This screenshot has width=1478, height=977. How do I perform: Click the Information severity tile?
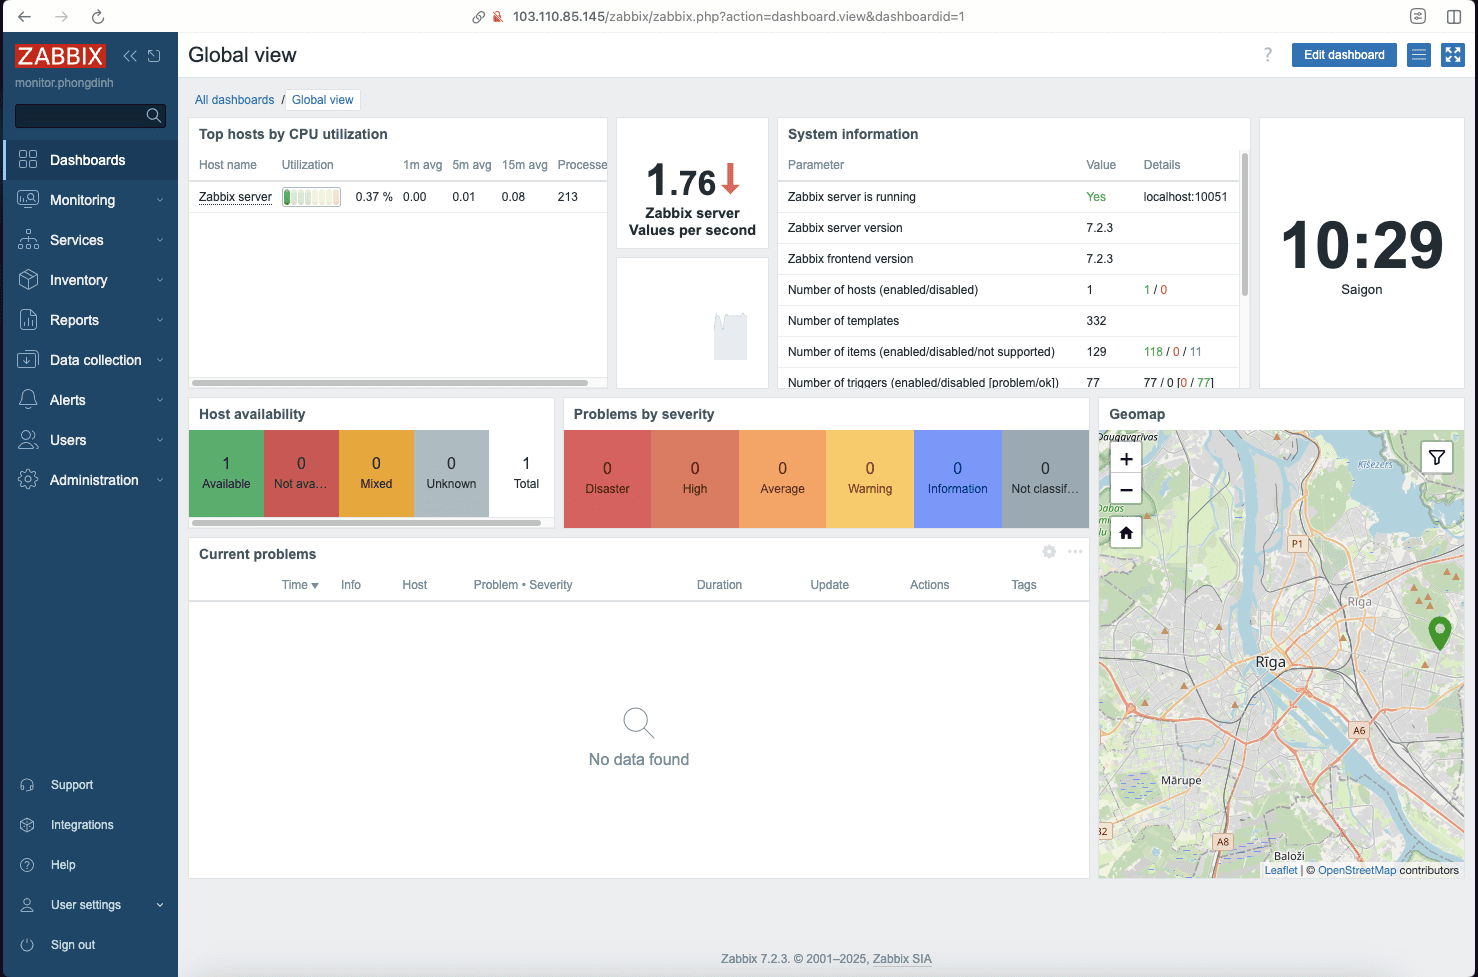[x=957, y=479]
